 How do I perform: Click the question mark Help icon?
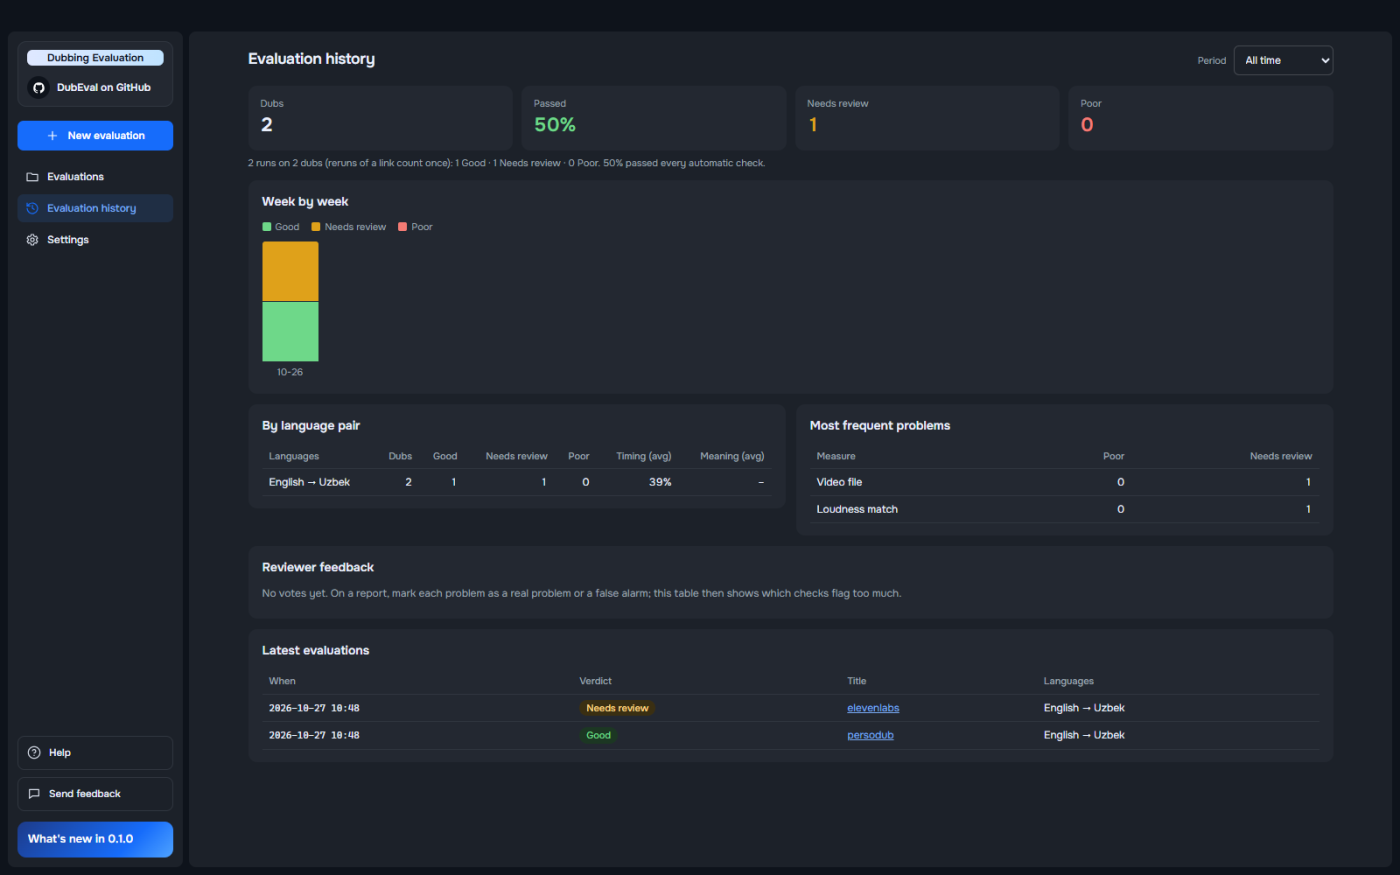34,753
